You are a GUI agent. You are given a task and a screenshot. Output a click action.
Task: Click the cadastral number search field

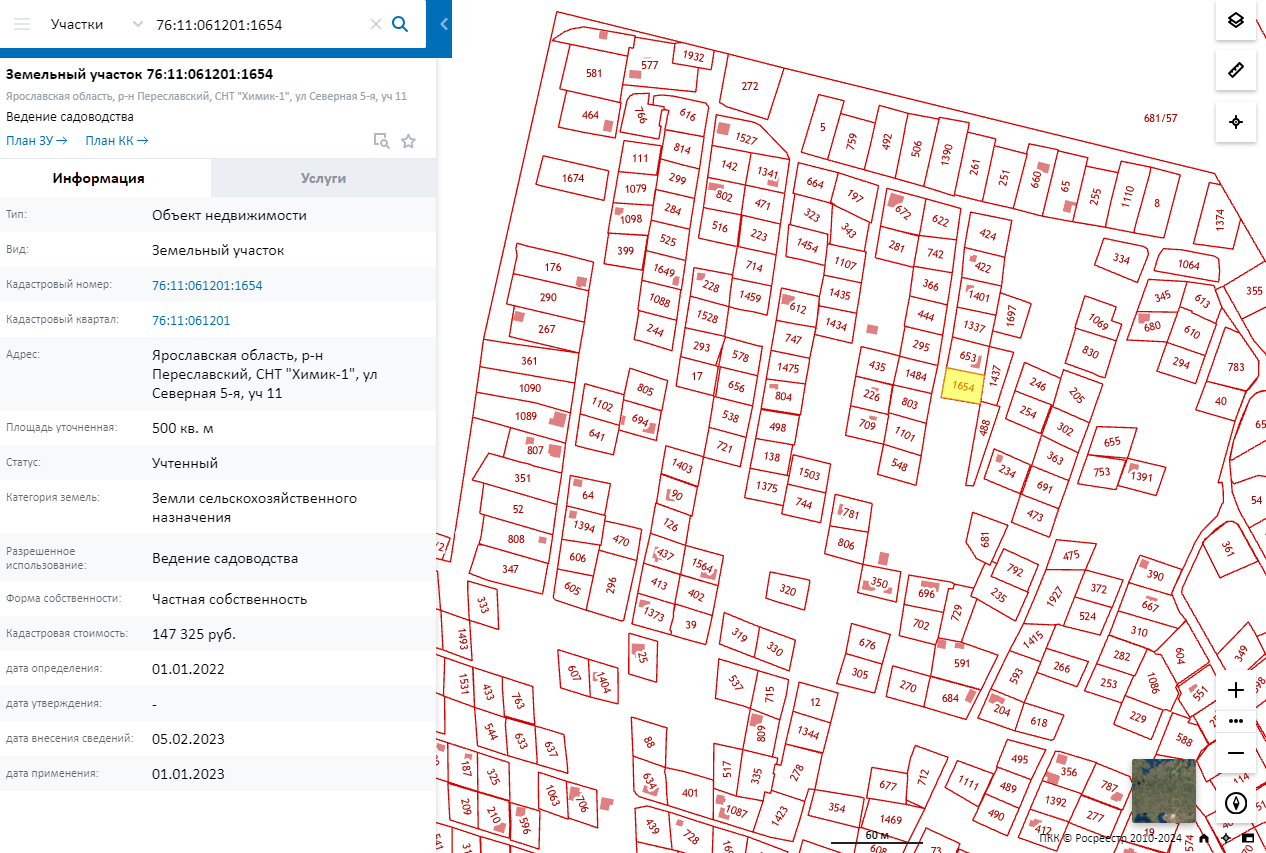258,24
